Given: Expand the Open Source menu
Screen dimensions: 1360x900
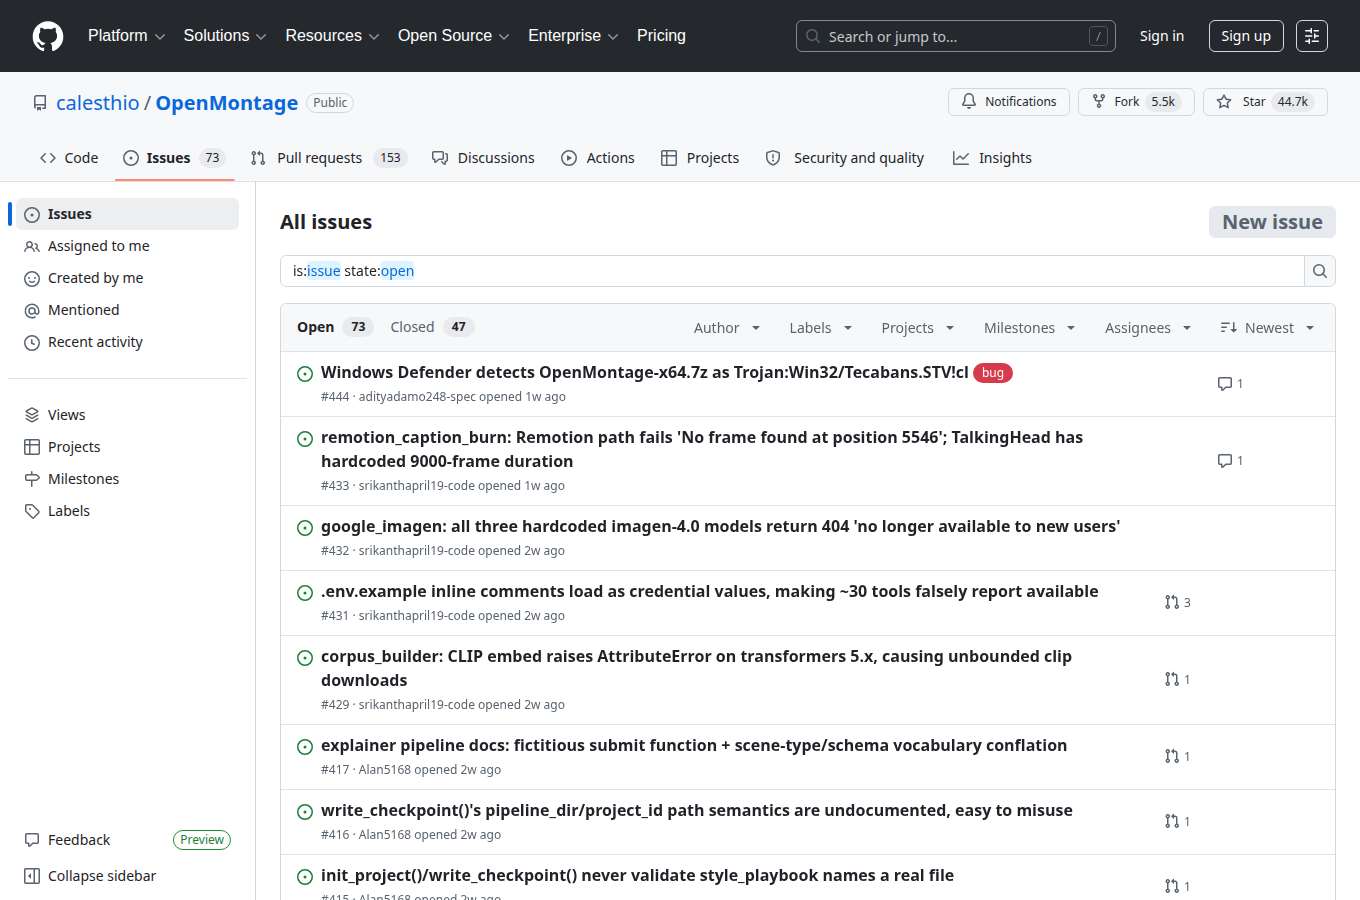Looking at the screenshot, I should pyautogui.click(x=453, y=36).
